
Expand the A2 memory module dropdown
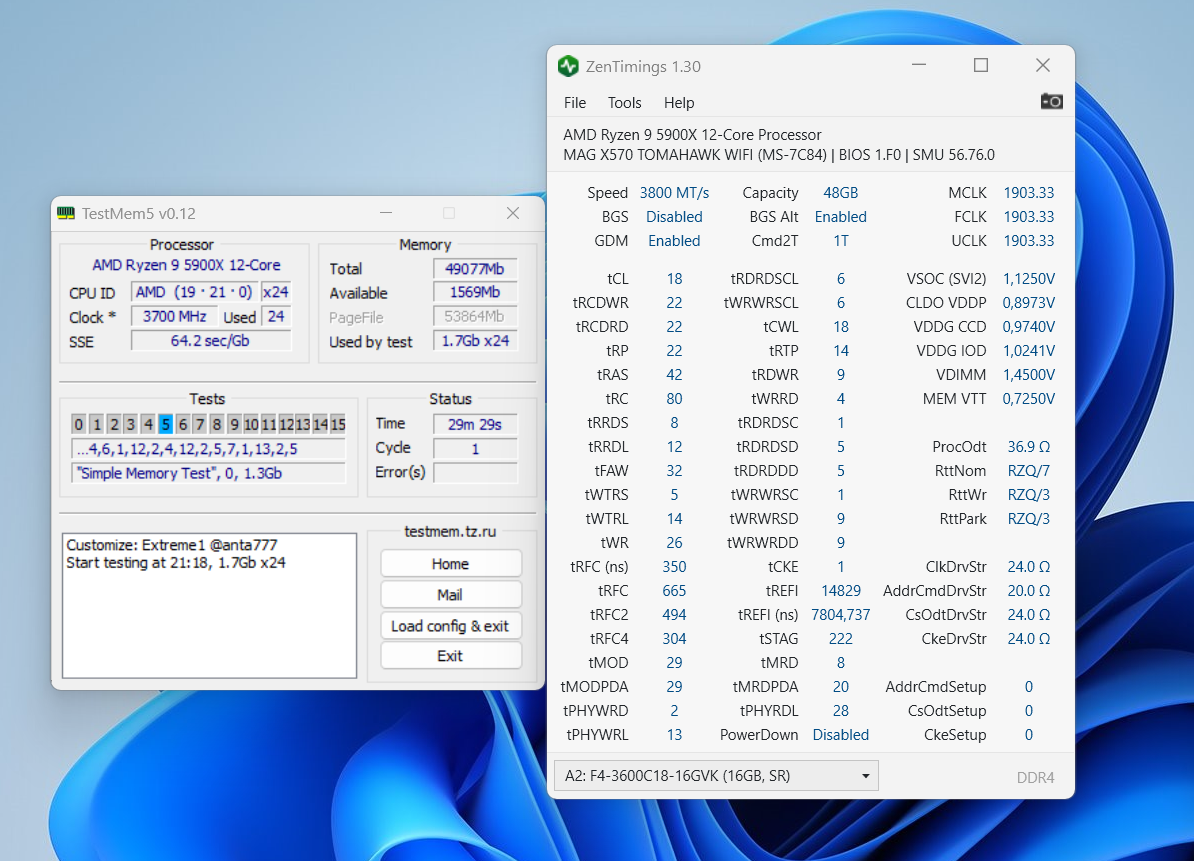click(716, 776)
